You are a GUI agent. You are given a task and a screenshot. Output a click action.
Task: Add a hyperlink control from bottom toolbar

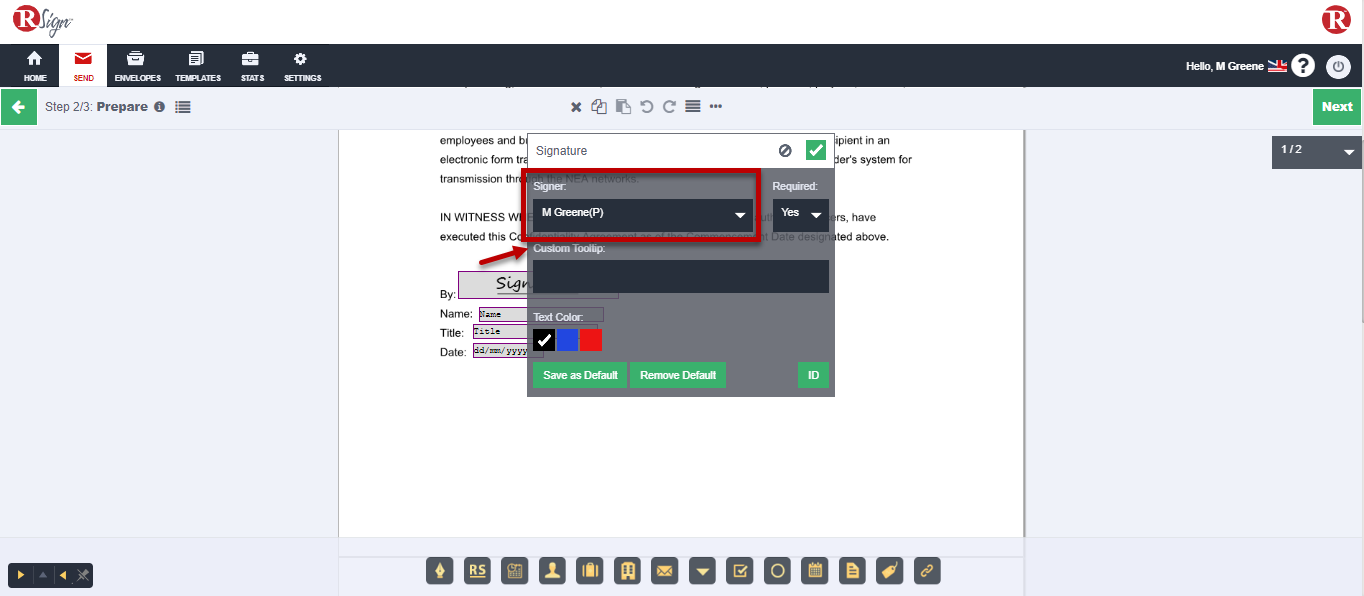click(x=926, y=571)
